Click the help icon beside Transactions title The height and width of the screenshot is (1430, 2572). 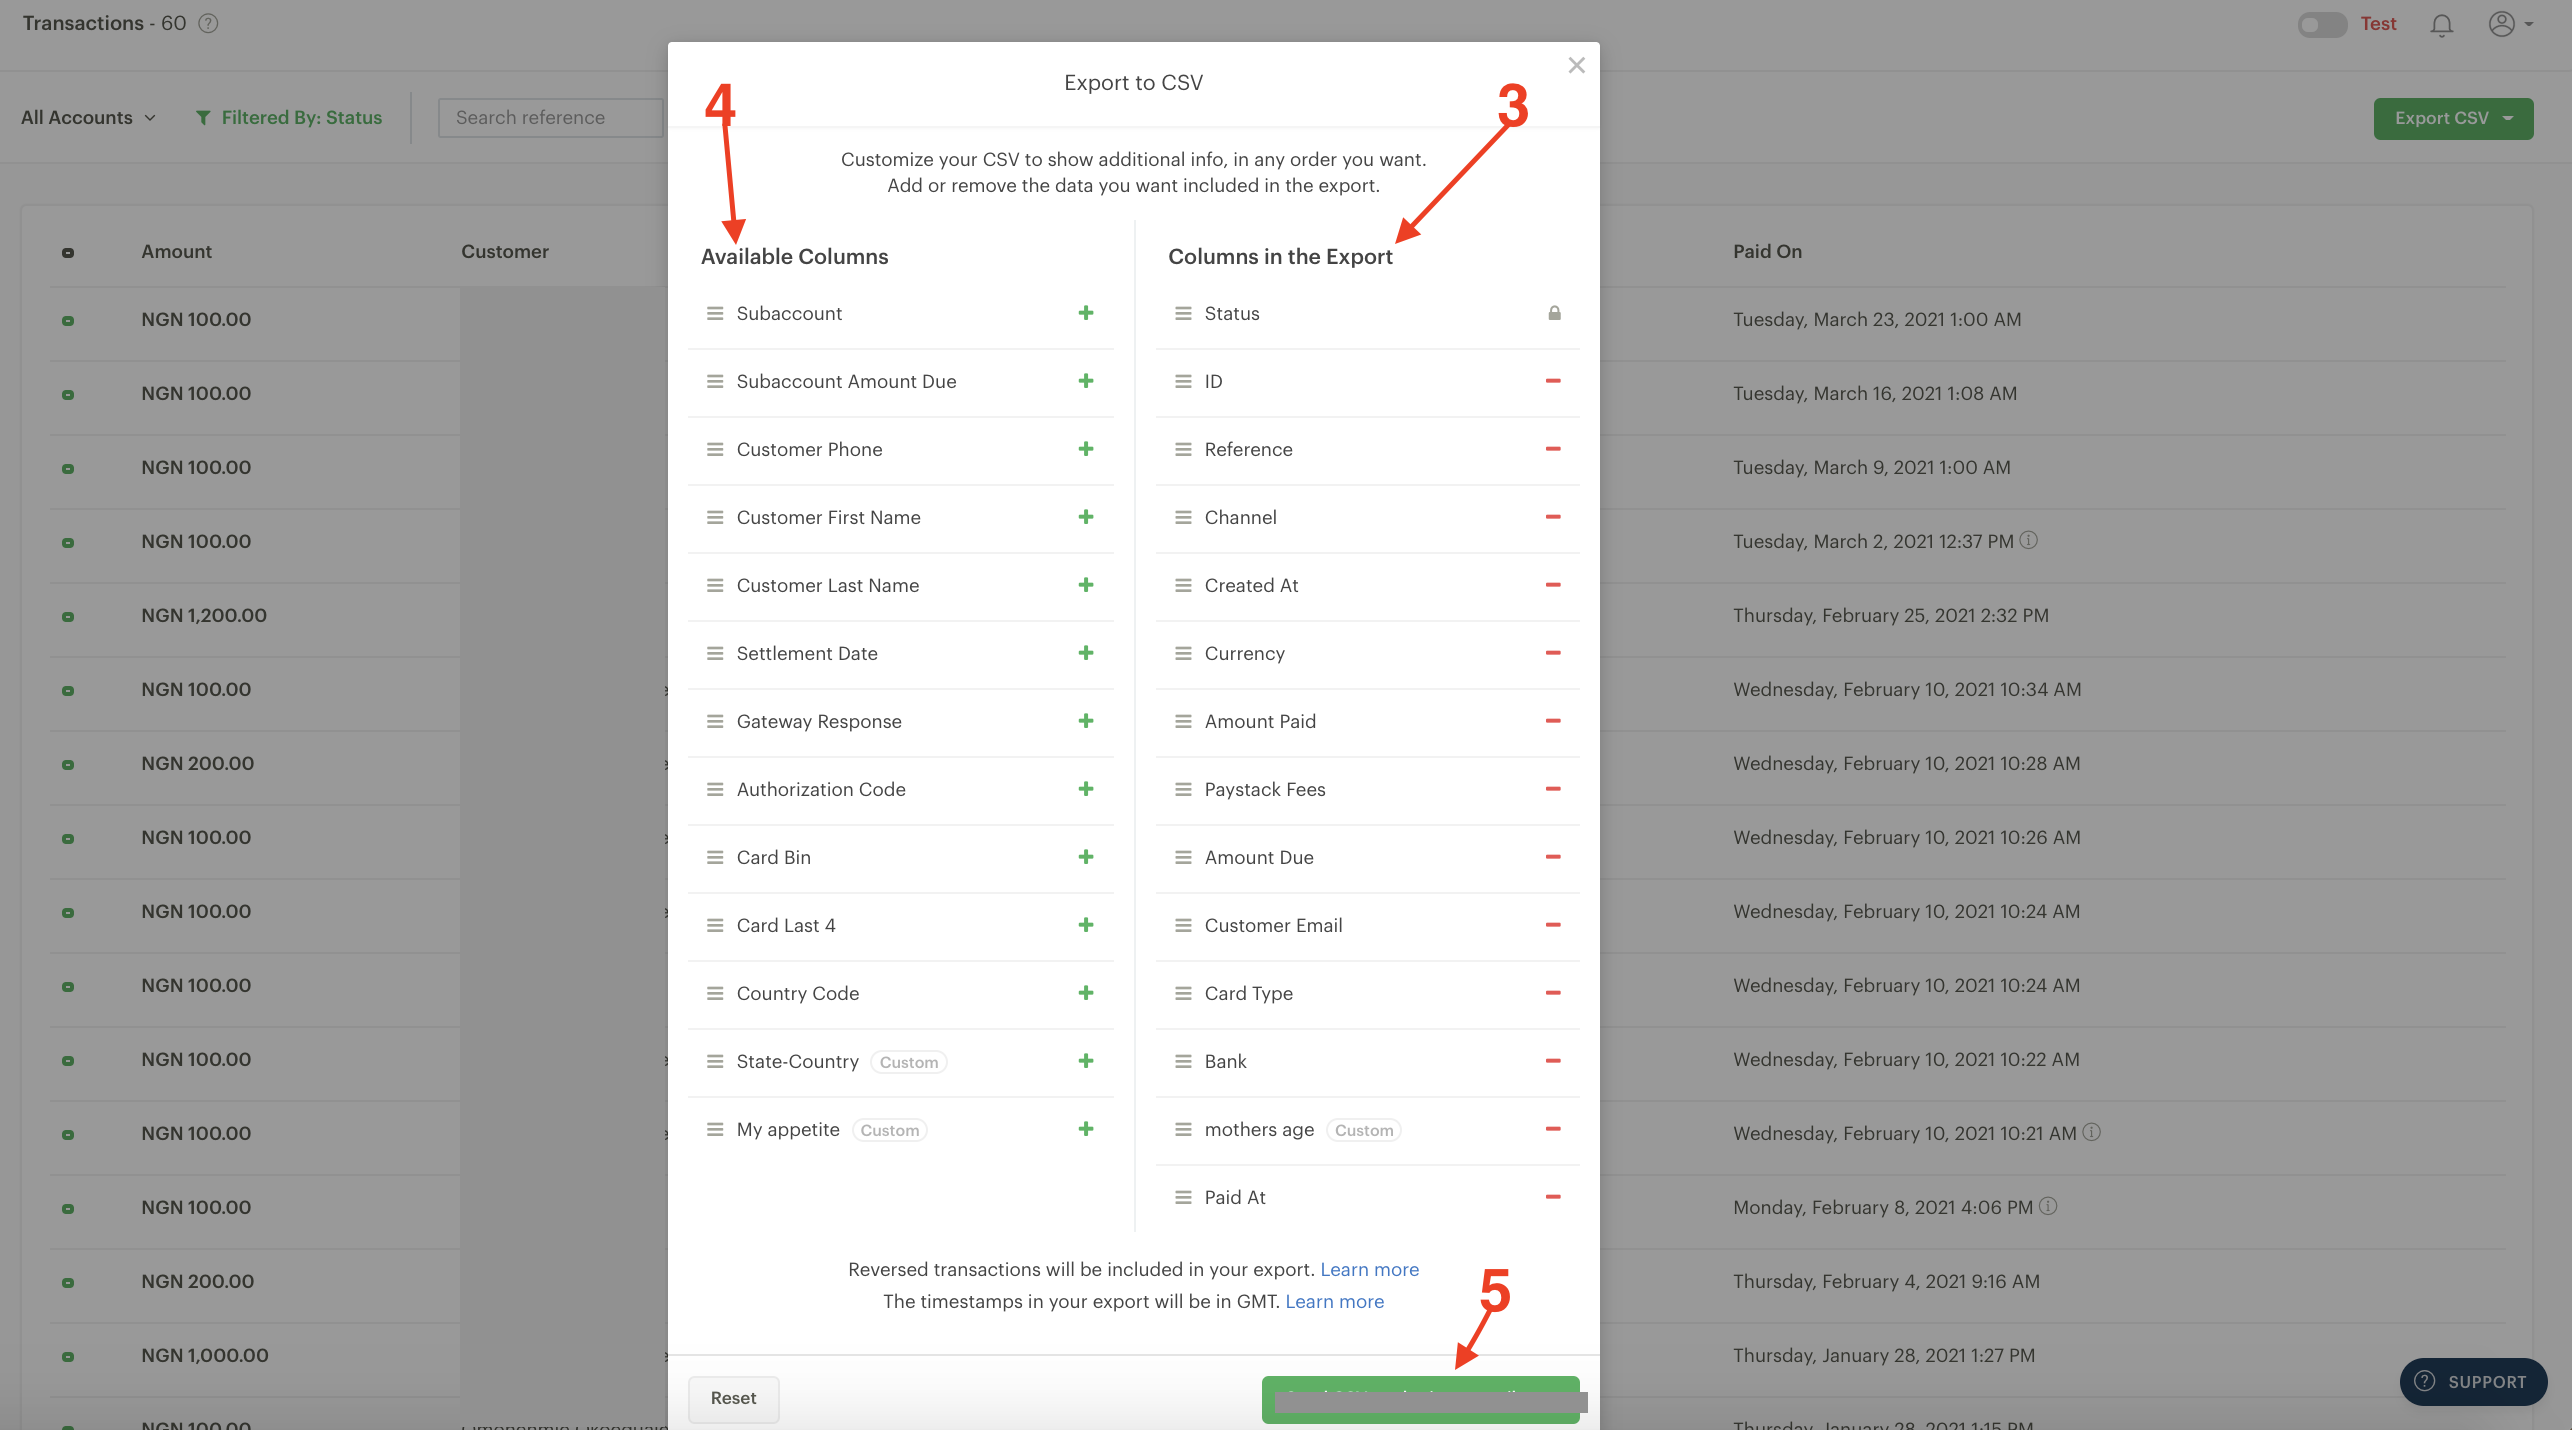click(x=208, y=23)
